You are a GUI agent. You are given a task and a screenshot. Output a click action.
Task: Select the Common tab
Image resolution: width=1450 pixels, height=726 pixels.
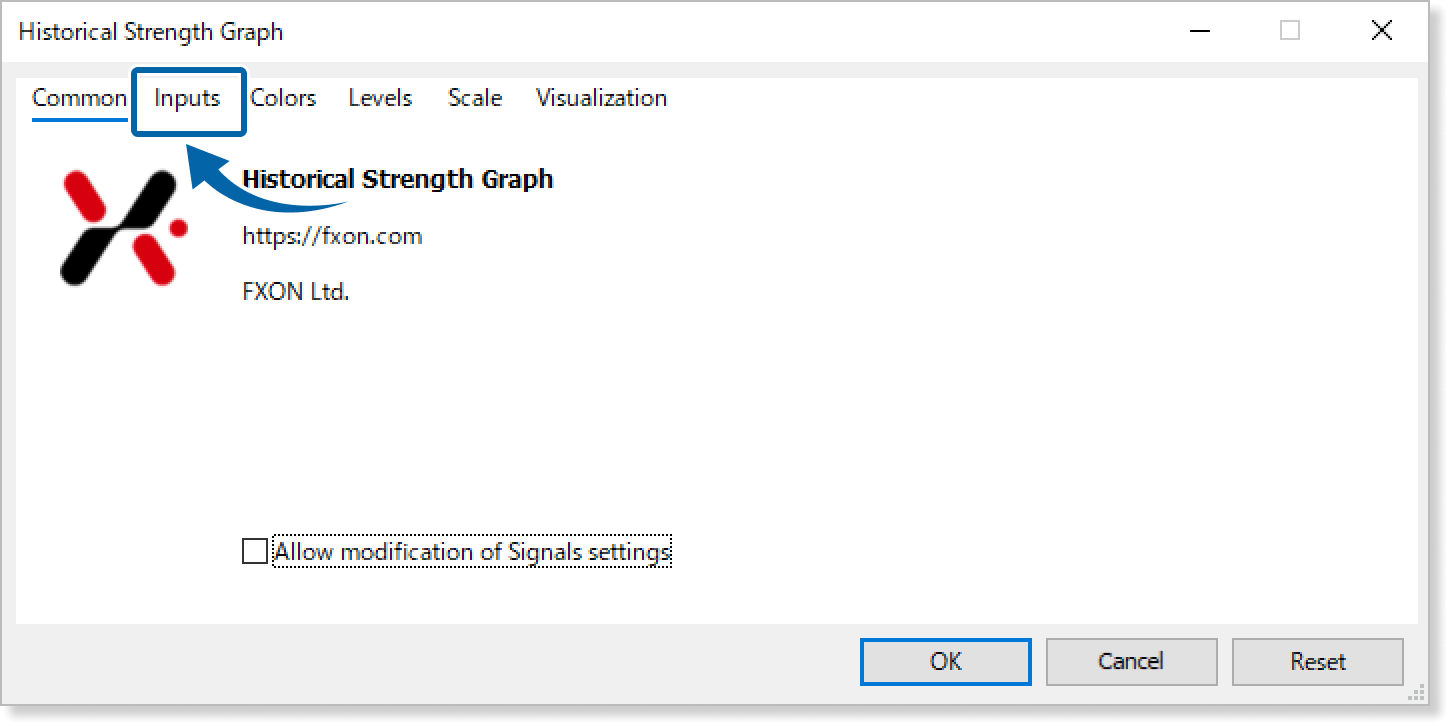(x=79, y=98)
